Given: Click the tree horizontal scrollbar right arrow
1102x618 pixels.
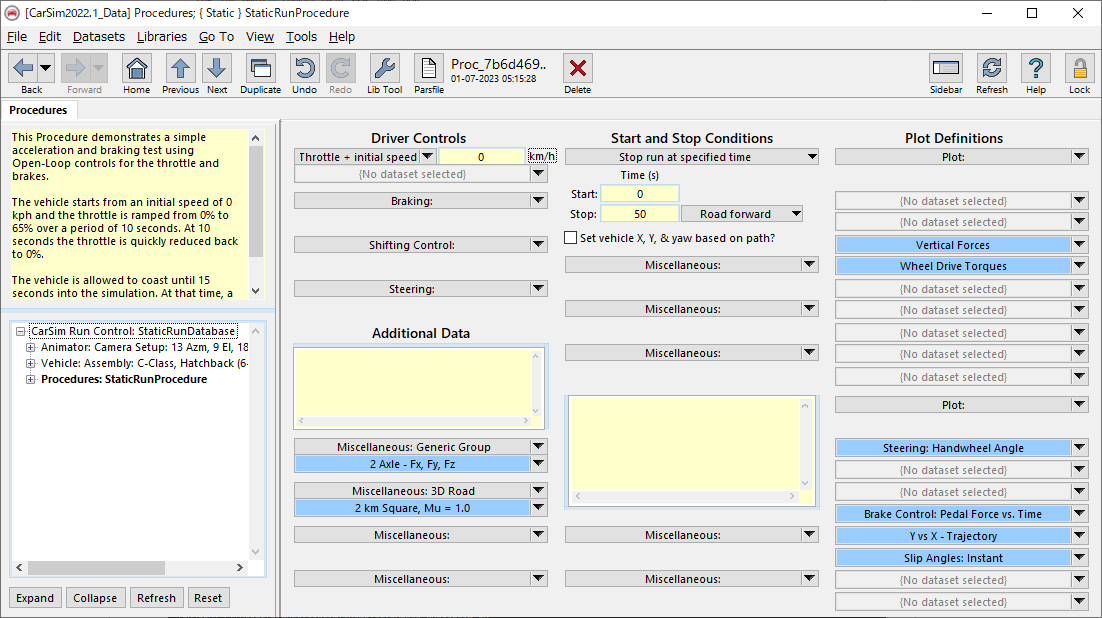Looking at the screenshot, I should coord(240,567).
